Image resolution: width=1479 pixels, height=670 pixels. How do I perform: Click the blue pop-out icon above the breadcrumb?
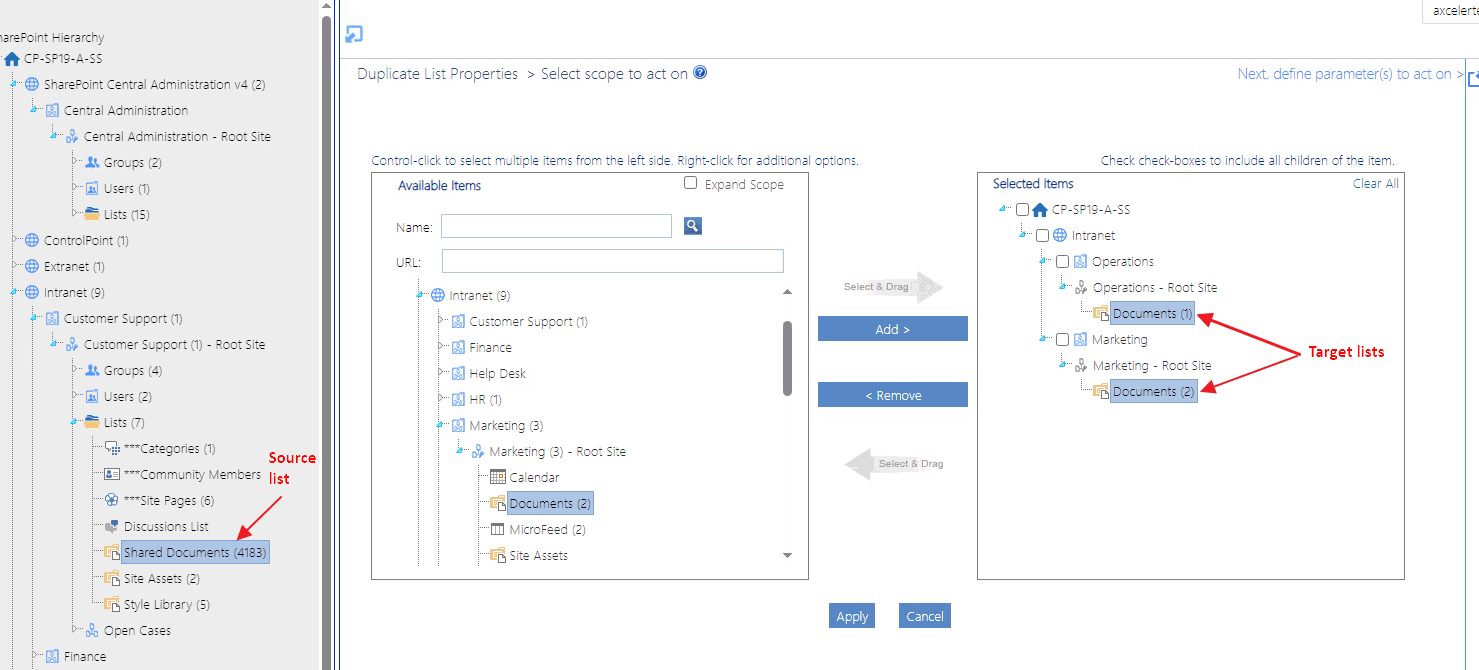point(354,33)
